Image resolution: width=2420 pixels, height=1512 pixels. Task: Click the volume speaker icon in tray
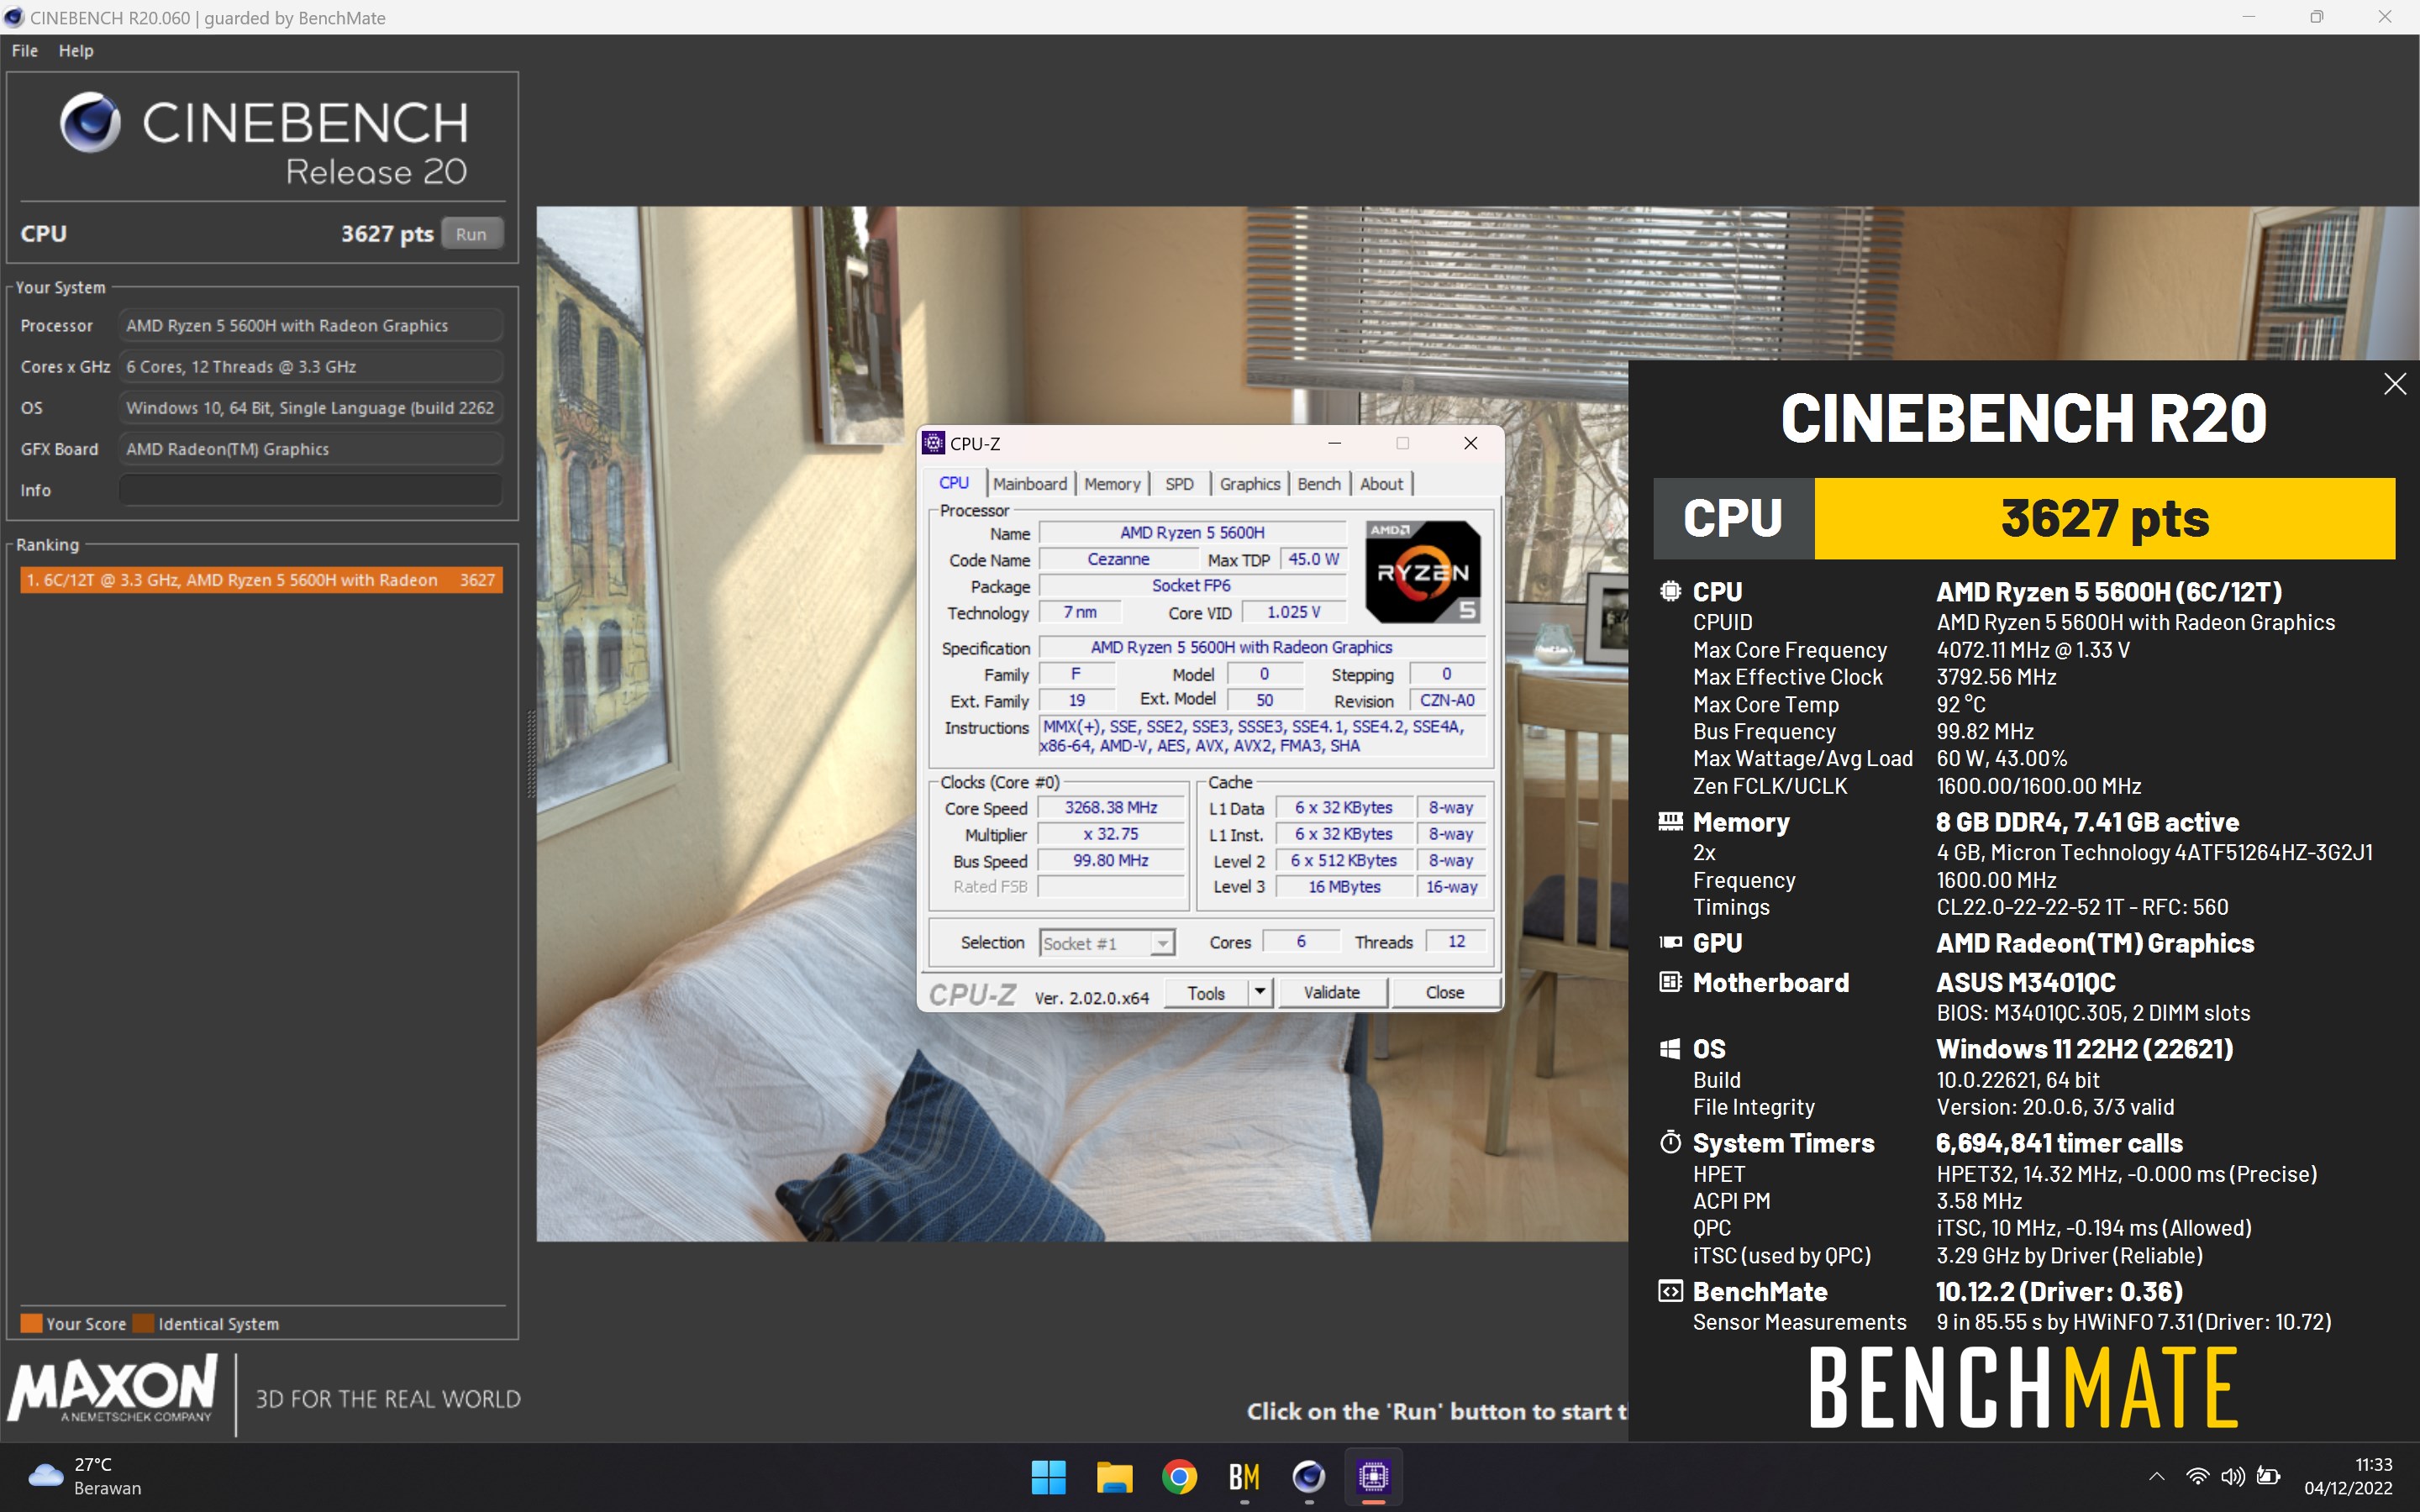point(2232,1476)
